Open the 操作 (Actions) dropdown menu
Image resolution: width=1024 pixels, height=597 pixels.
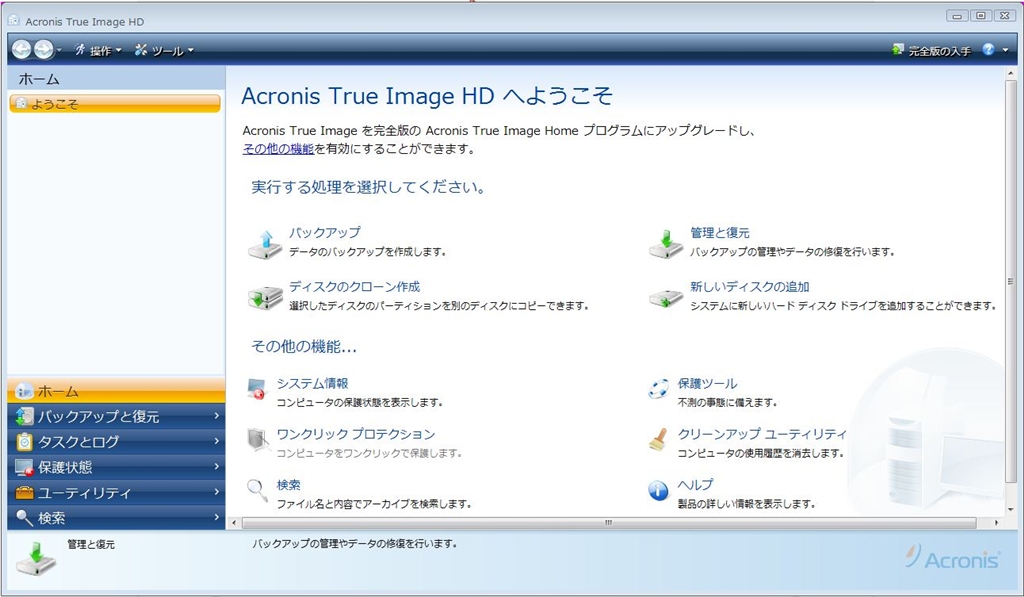tap(99, 50)
